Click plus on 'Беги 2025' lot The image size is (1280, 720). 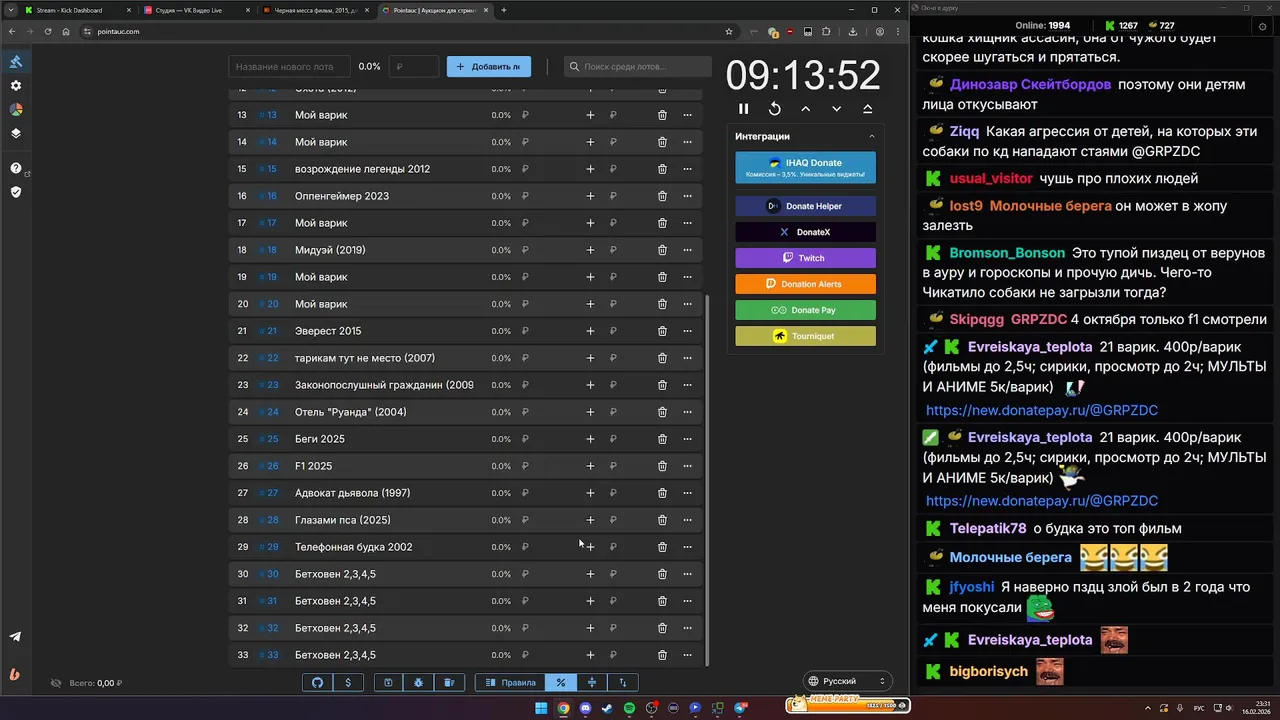click(x=590, y=439)
